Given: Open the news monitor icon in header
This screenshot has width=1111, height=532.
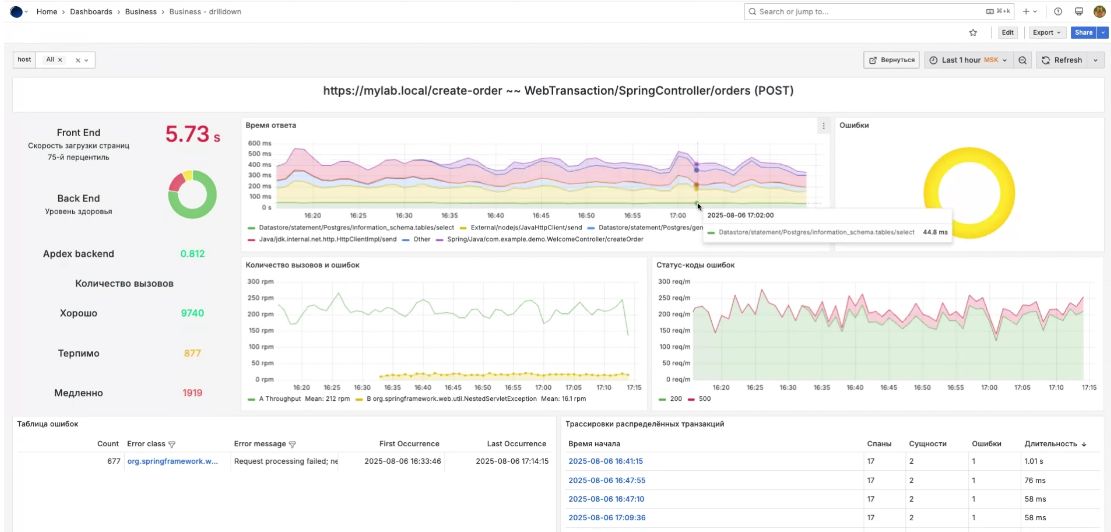Looking at the screenshot, I should 1079,11.
